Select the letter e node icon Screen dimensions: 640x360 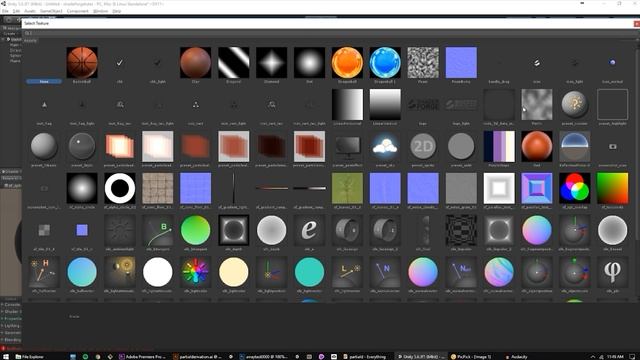click(x=309, y=230)
